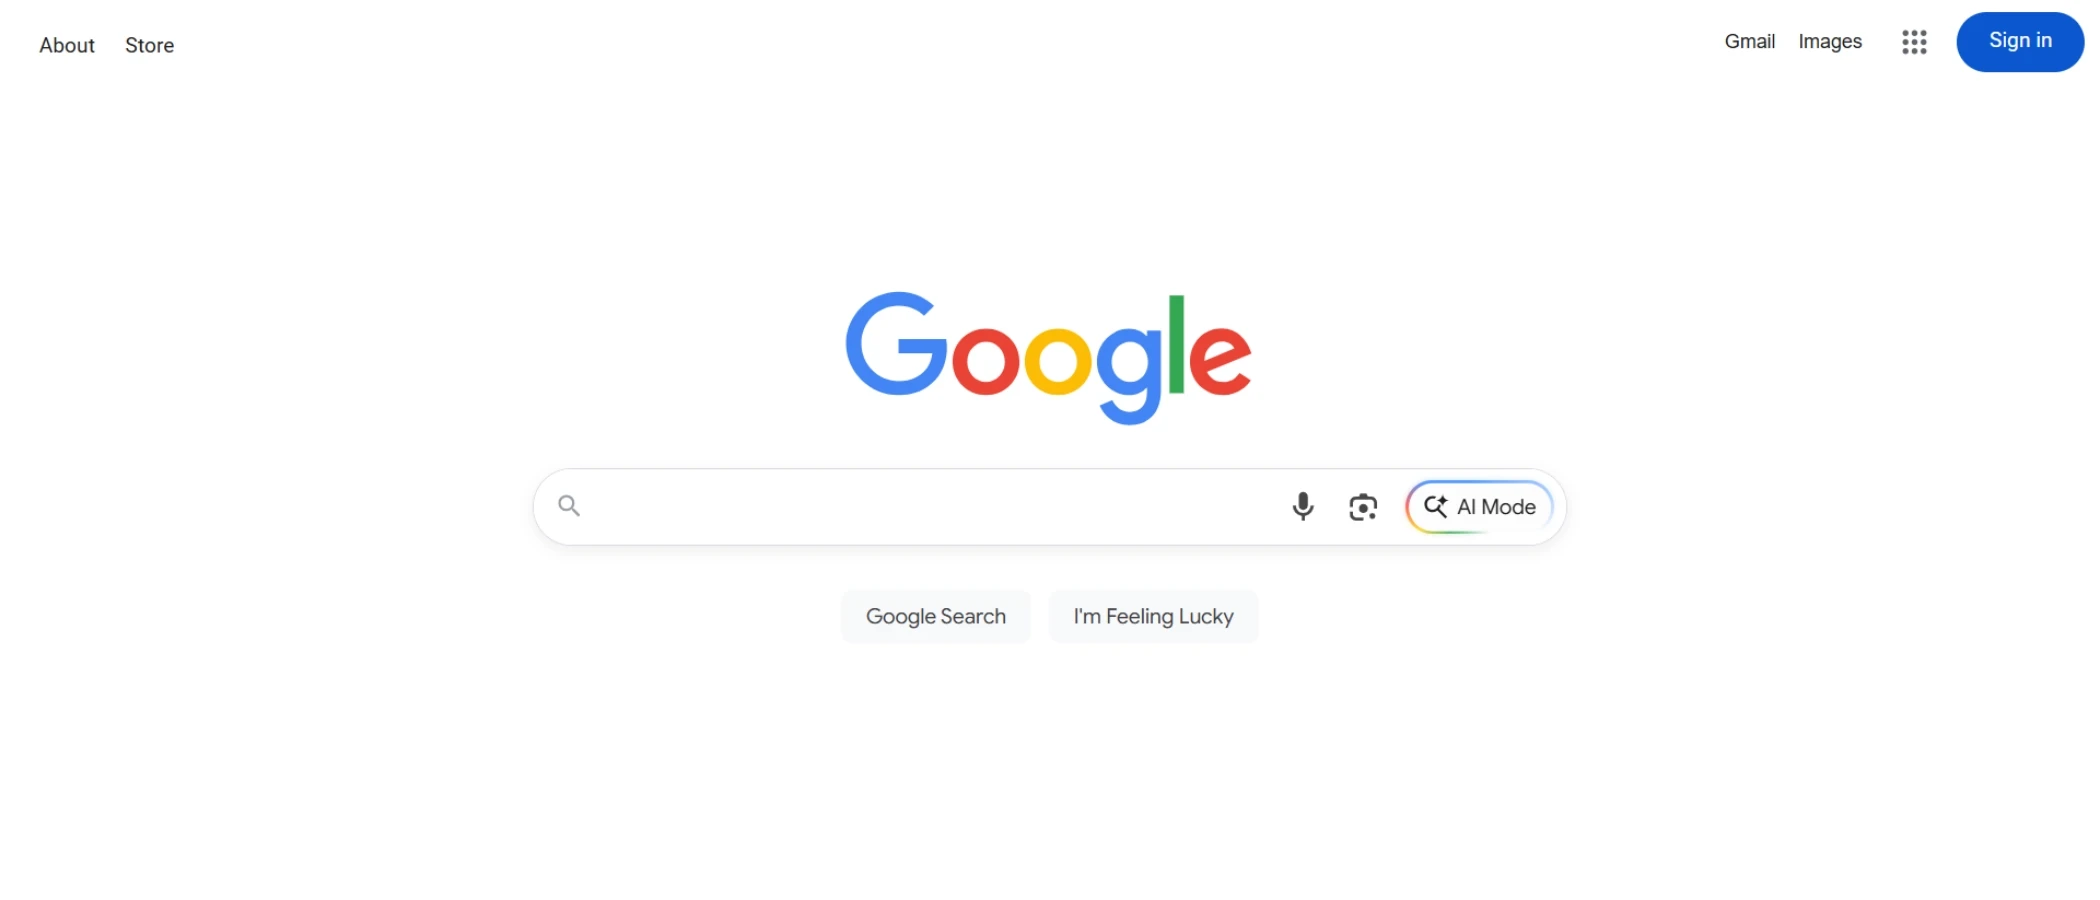Click the red e in the logo
This screenshot has width=2100, height=900.
[1220, 360]
